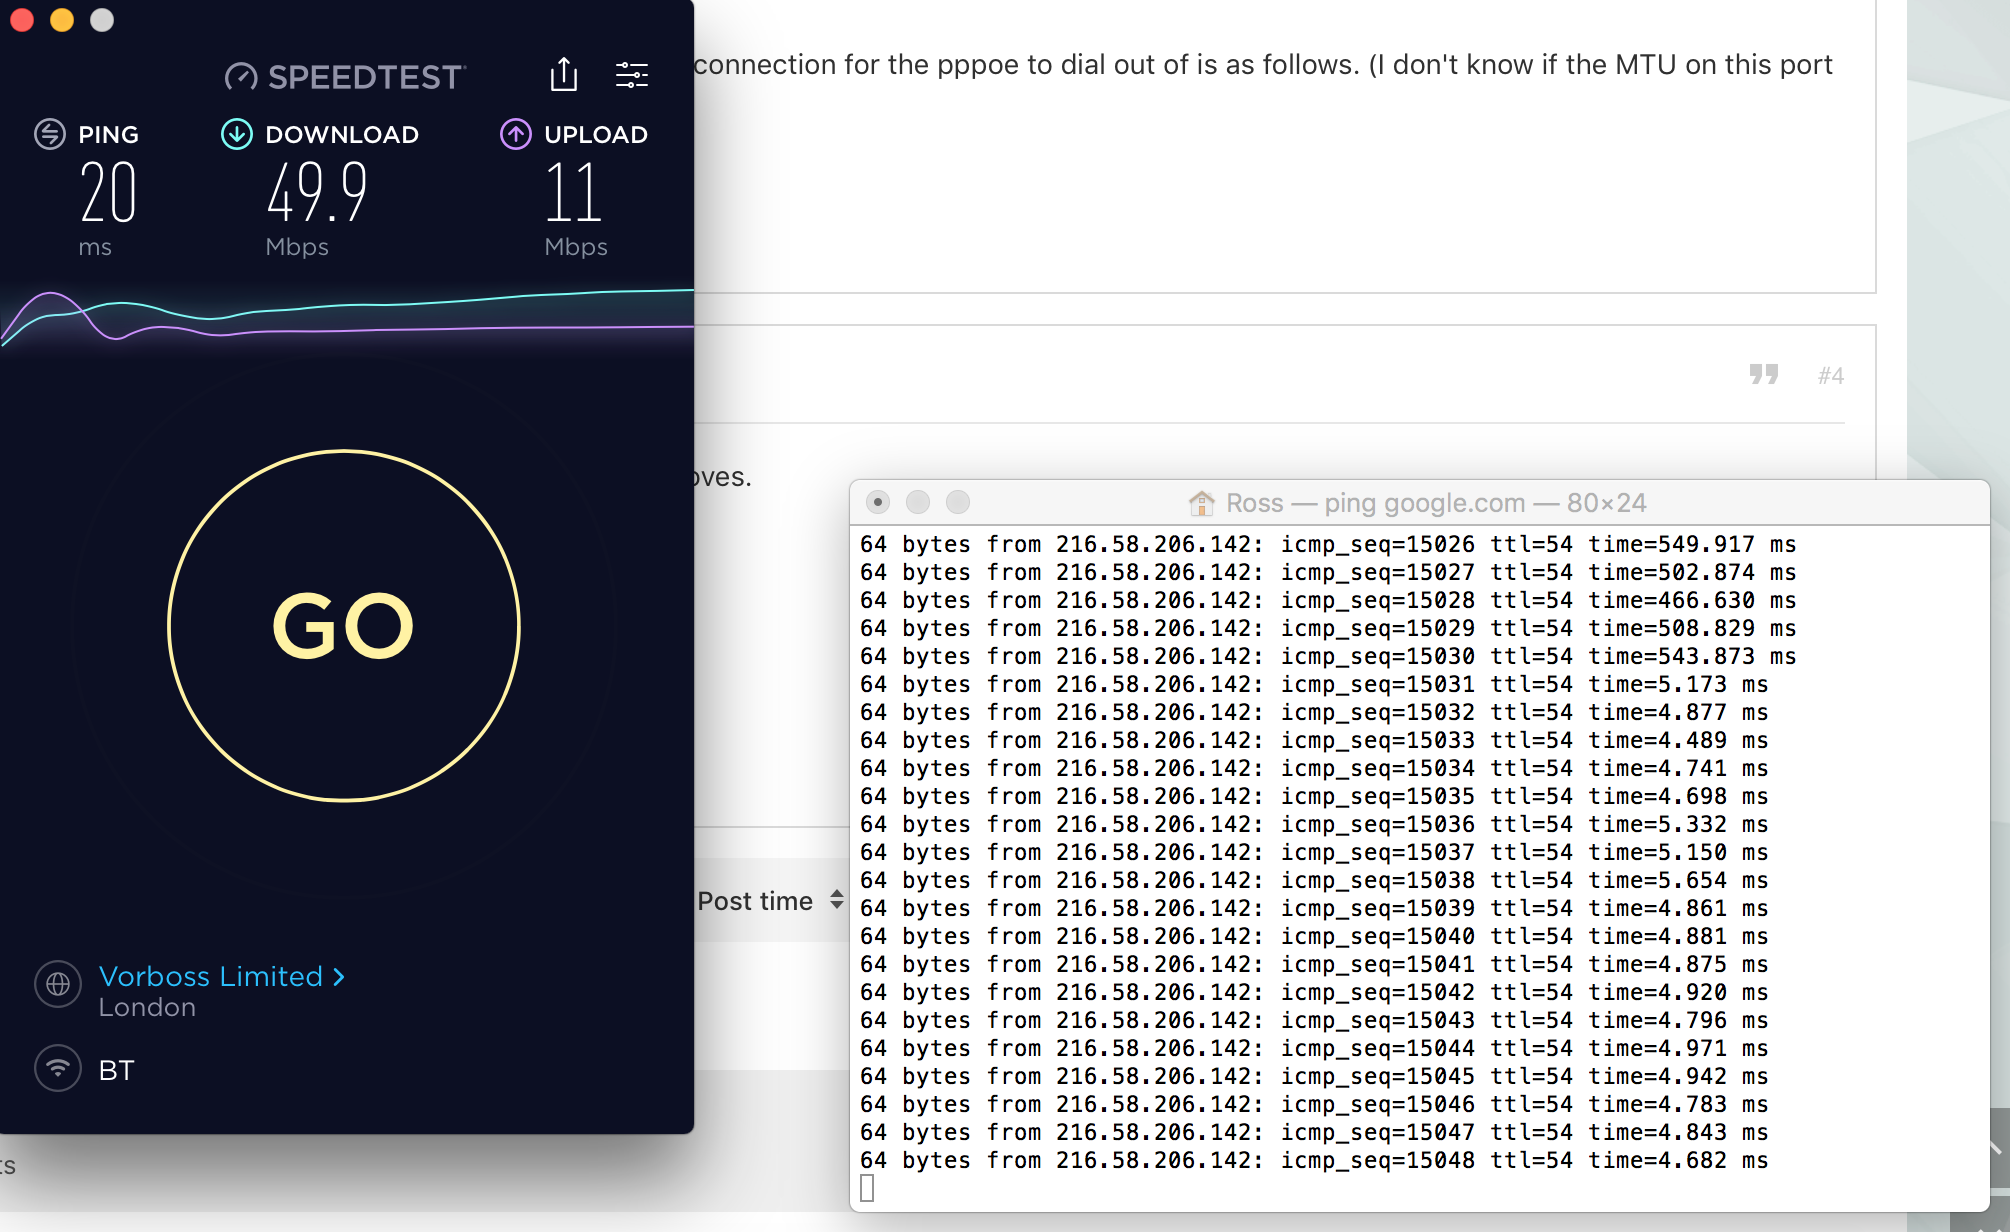Open the #4 post permalink

[x=1830, y=376]
